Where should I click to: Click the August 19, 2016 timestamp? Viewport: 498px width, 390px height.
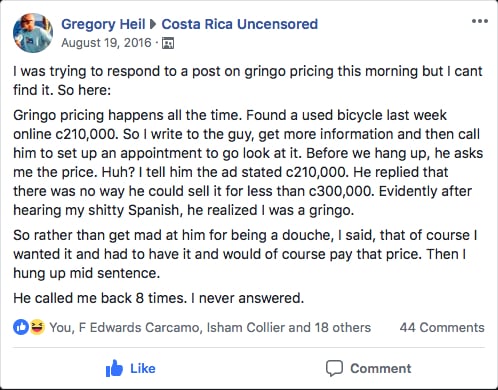pos(106,43)
